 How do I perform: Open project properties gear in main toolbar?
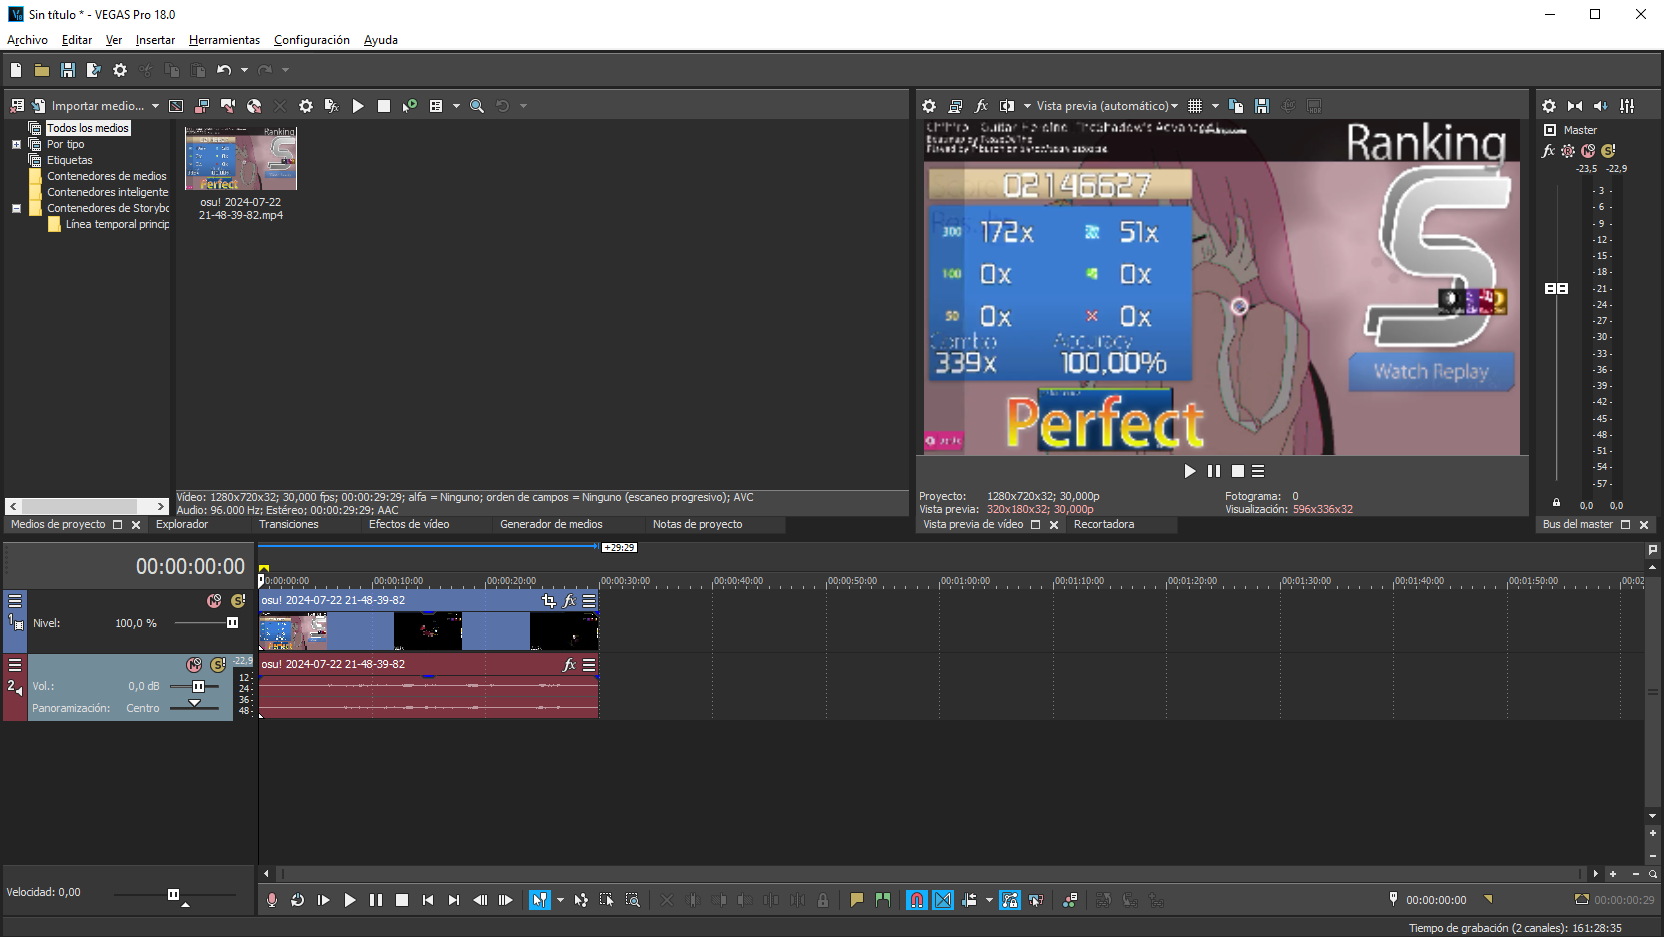[120, 70]
